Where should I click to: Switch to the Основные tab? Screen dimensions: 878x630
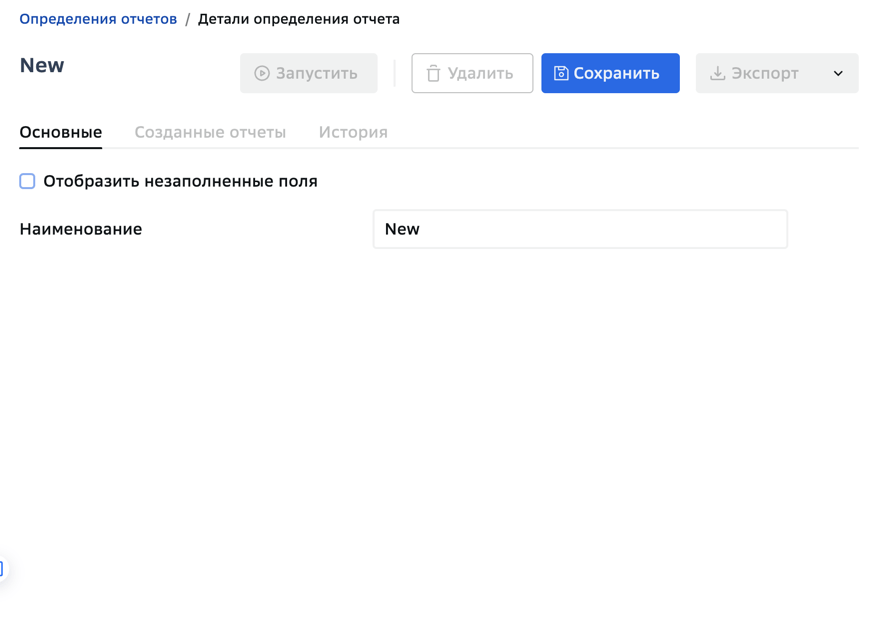pos(60,133)
